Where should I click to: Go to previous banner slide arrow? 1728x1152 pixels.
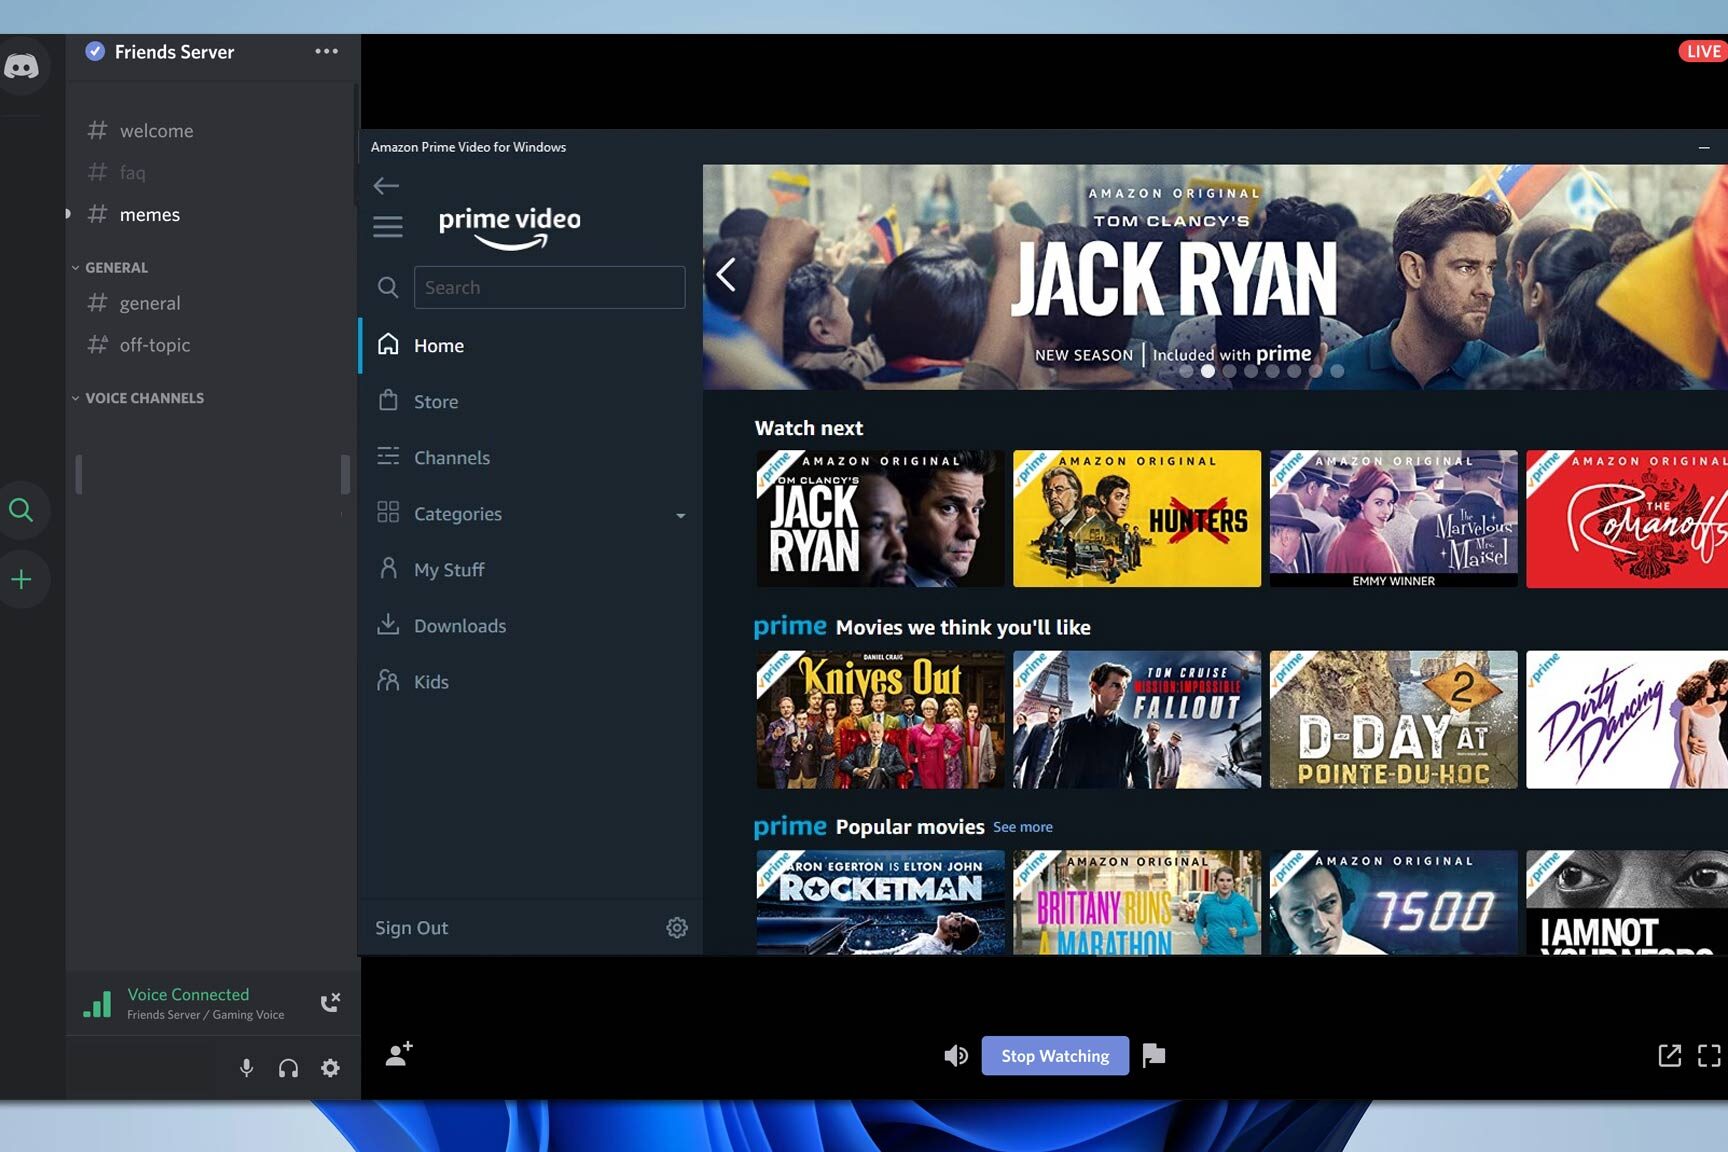pyautogui.click(x=726, y=274)
